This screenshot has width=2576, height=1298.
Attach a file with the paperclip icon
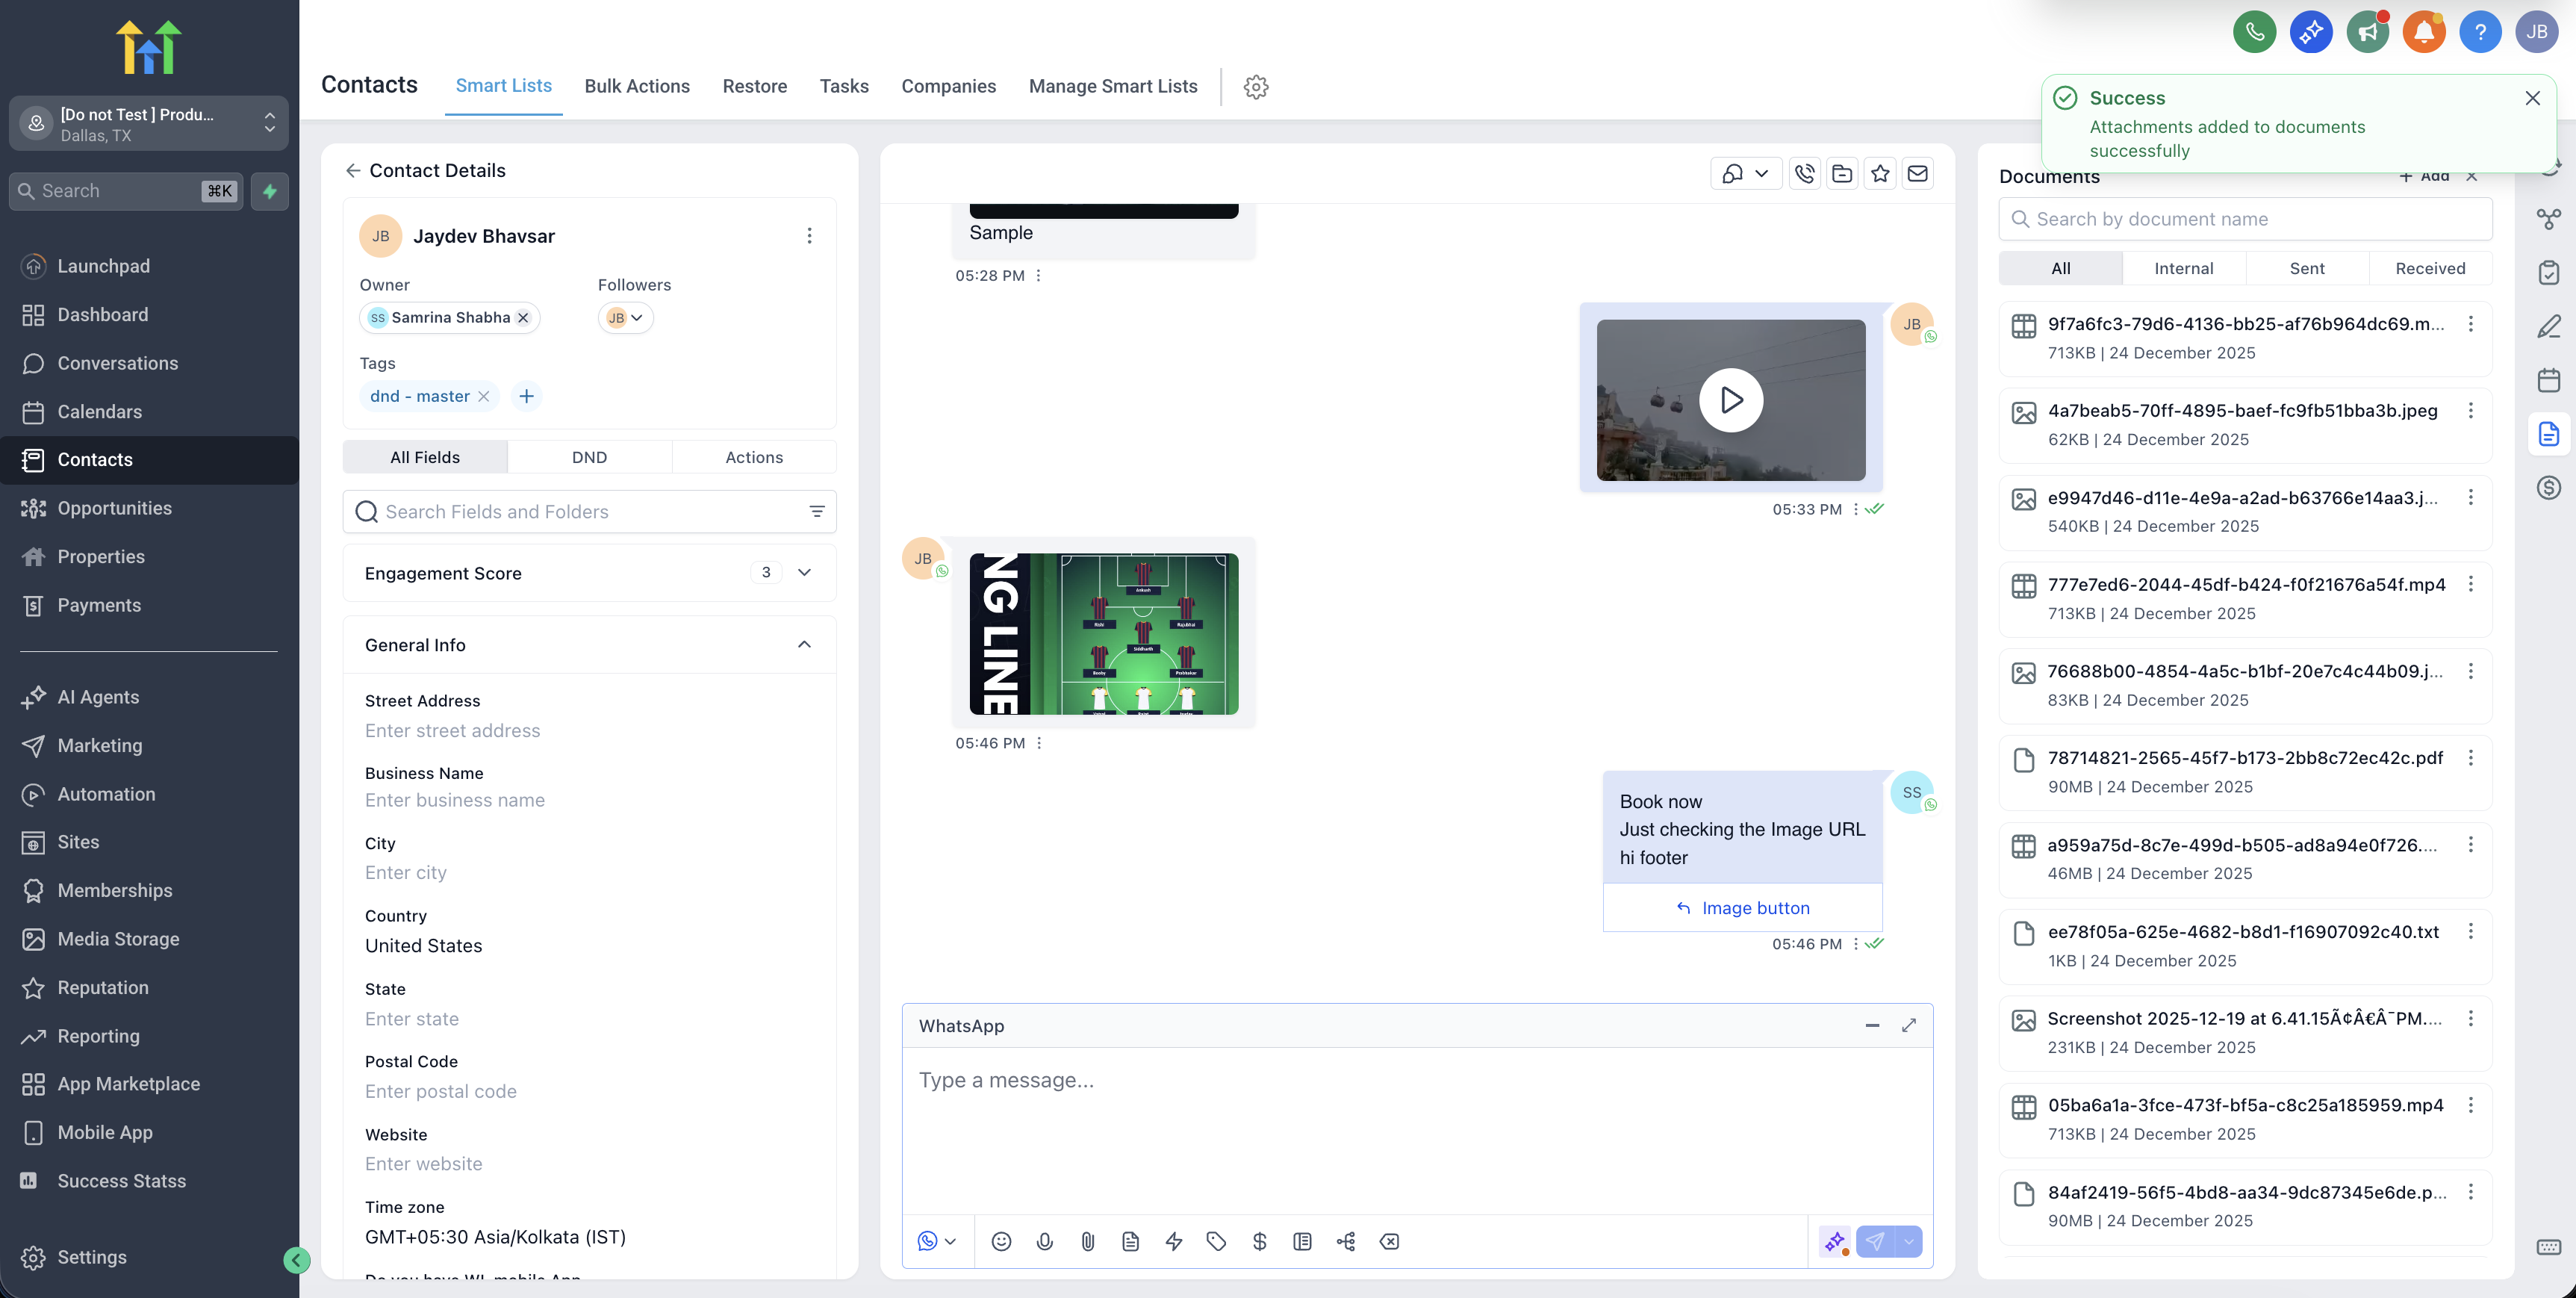[1088, 1241]
